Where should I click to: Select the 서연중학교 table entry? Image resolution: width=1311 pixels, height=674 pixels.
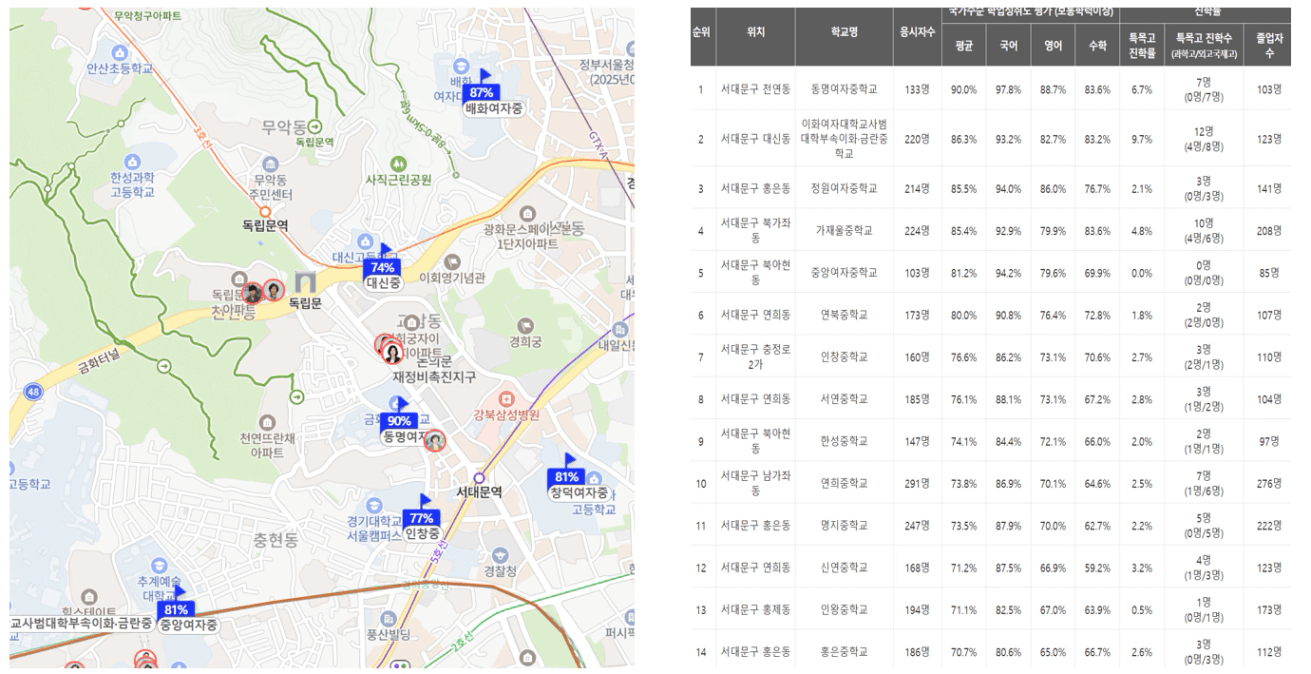pyautogui.click(x=844, y=399)
